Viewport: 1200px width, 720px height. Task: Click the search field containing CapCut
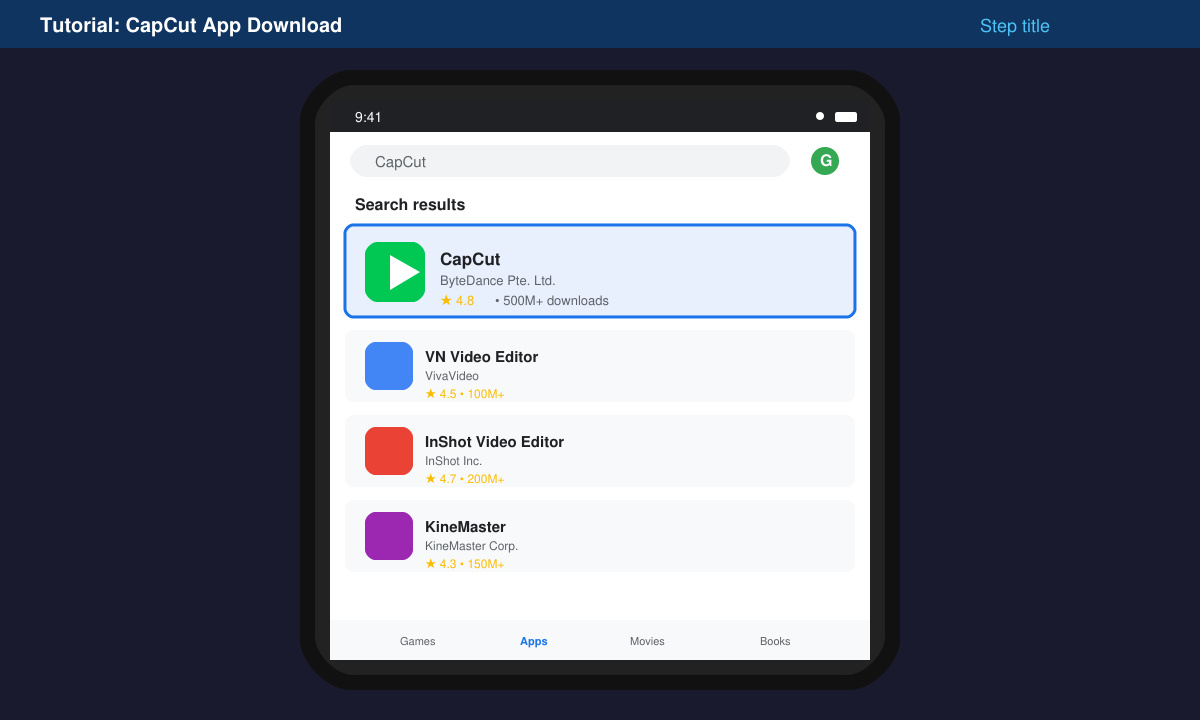(570, 161)
